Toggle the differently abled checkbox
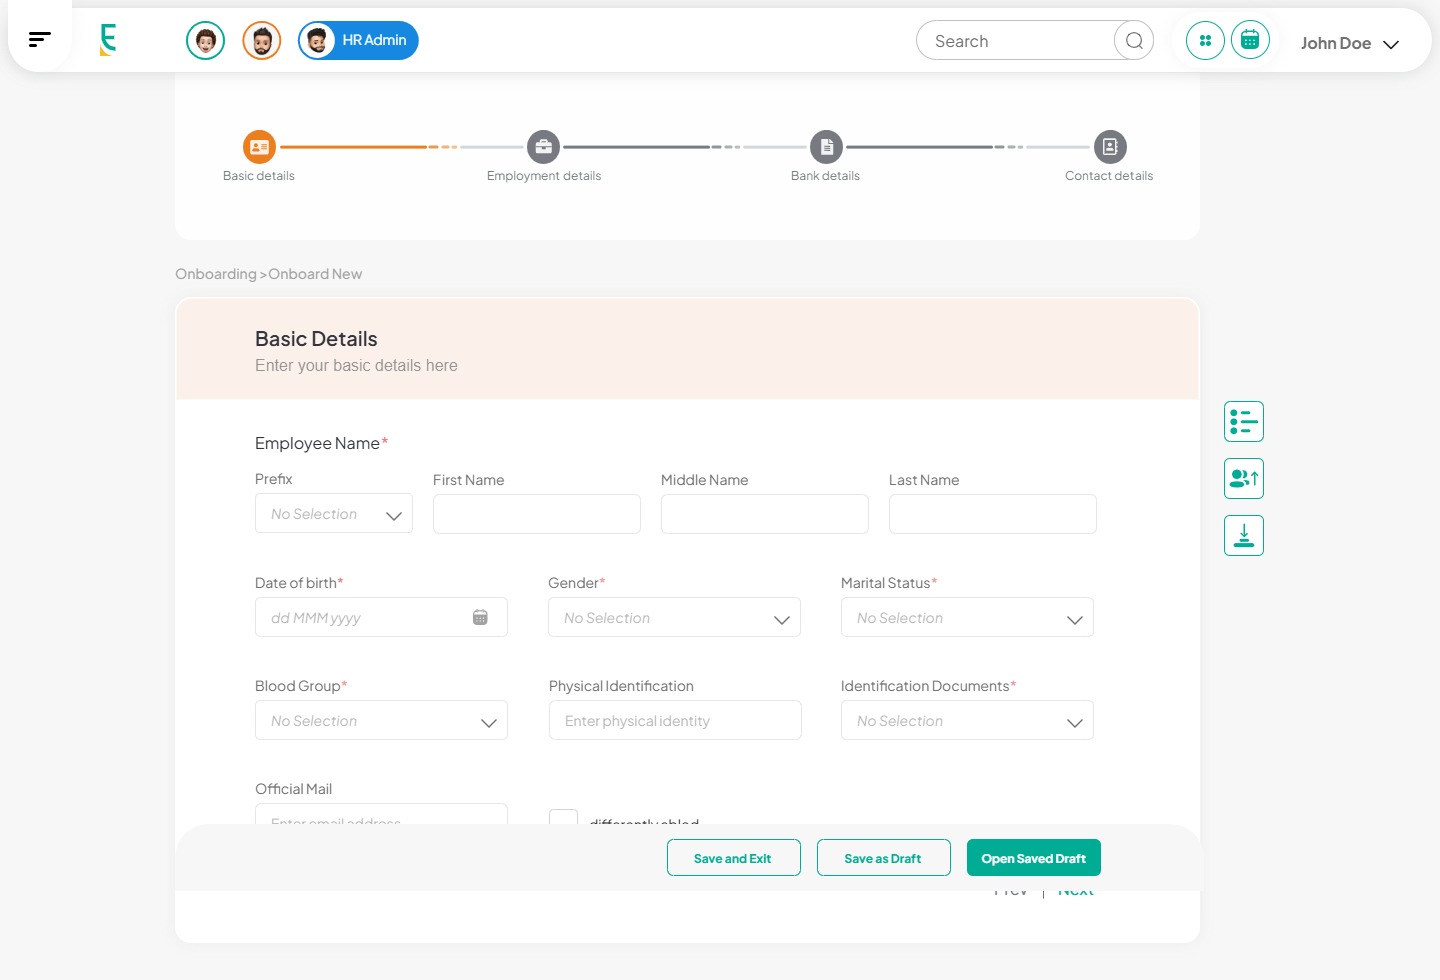The image size is (1440, 980). pos(564,818)
